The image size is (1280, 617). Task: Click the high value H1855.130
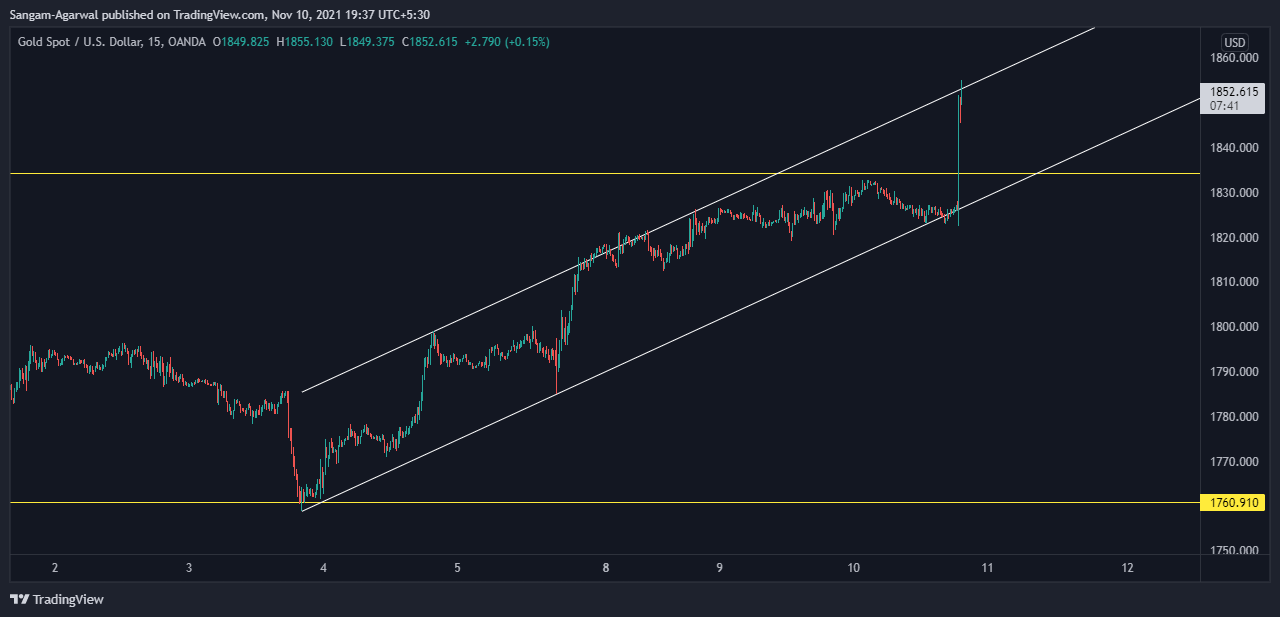coord(305,42)
